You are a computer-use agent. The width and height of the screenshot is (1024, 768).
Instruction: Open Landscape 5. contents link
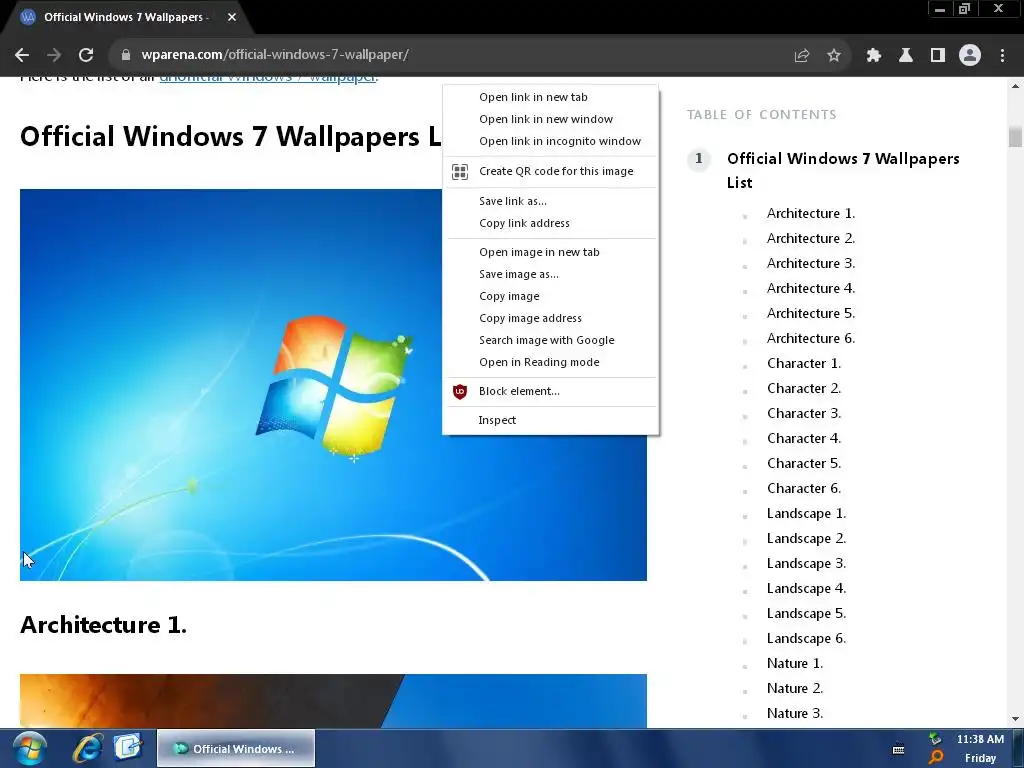(807, 613)
